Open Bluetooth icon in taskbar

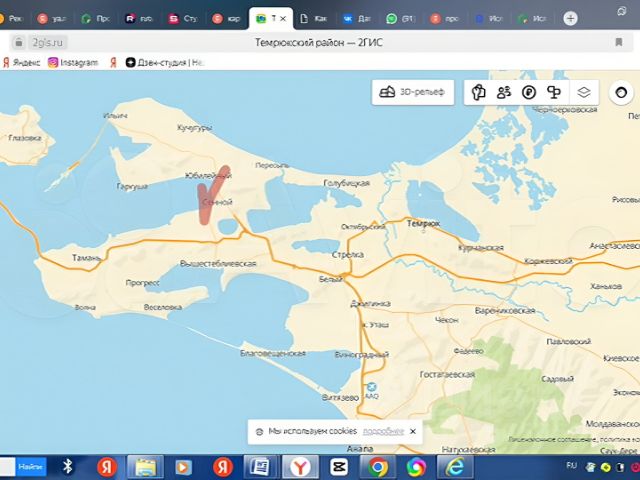[68, 467]
